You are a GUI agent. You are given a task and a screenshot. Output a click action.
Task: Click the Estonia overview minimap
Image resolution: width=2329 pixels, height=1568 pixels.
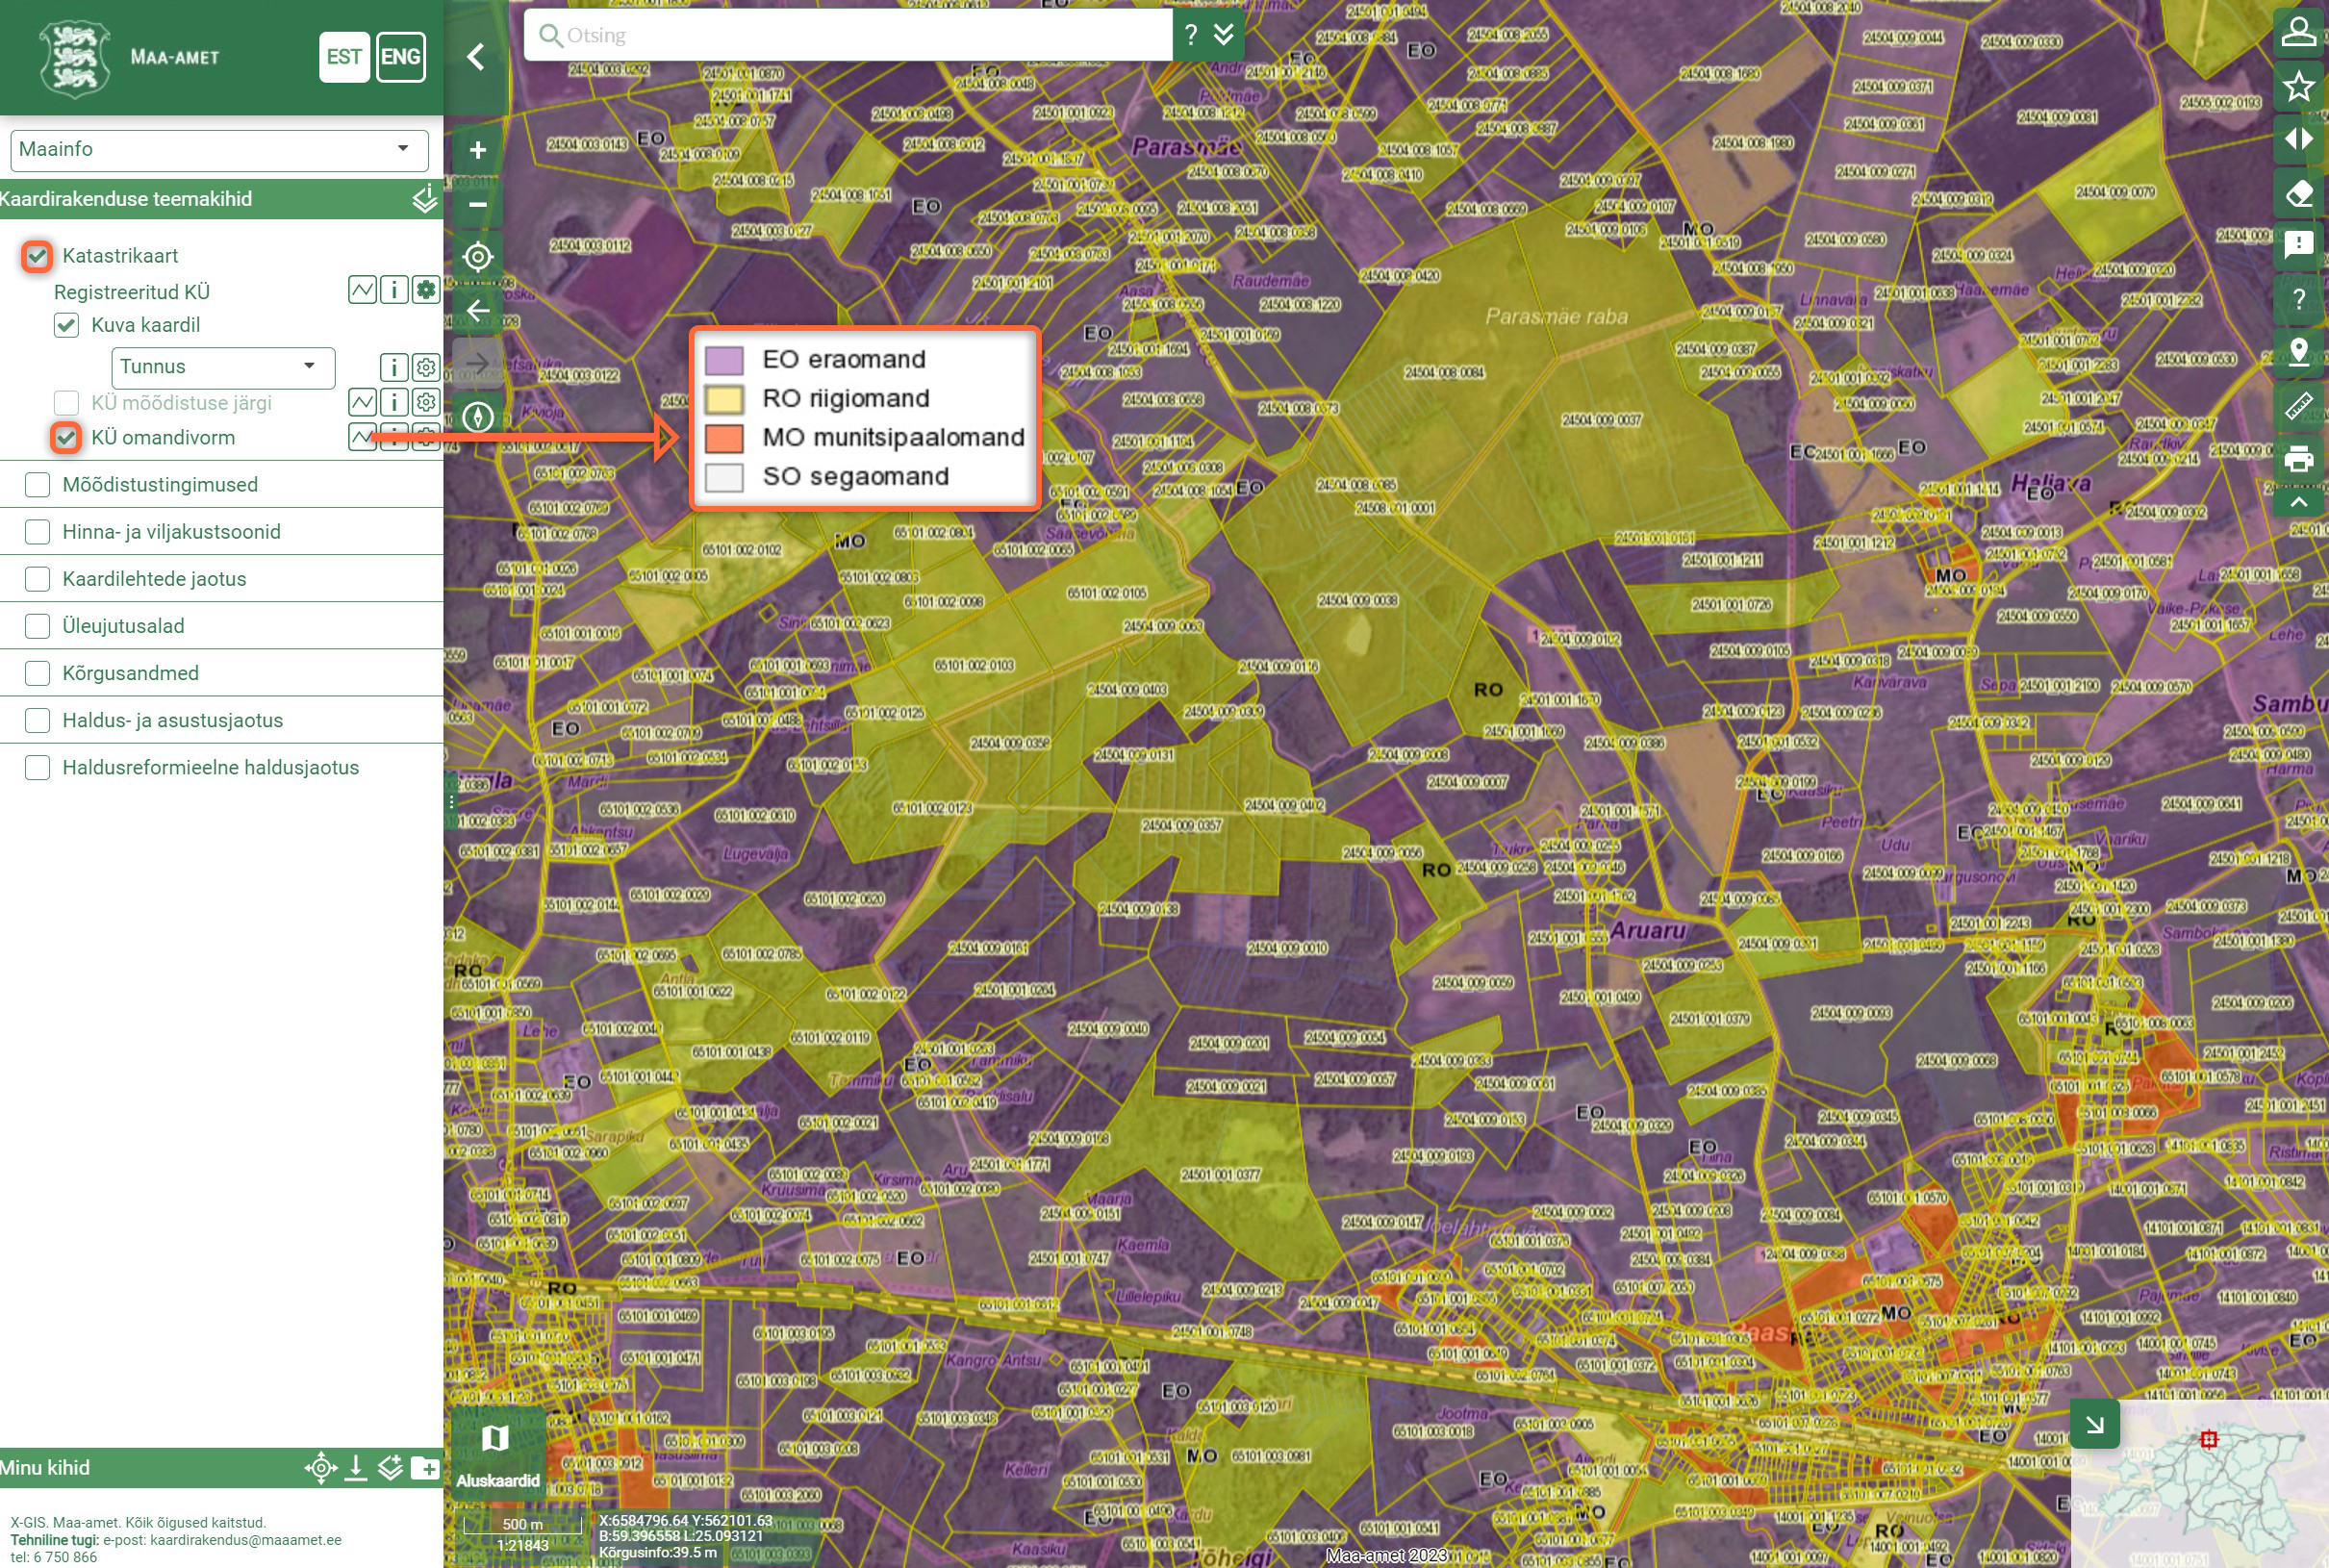coord(2200,1484)
